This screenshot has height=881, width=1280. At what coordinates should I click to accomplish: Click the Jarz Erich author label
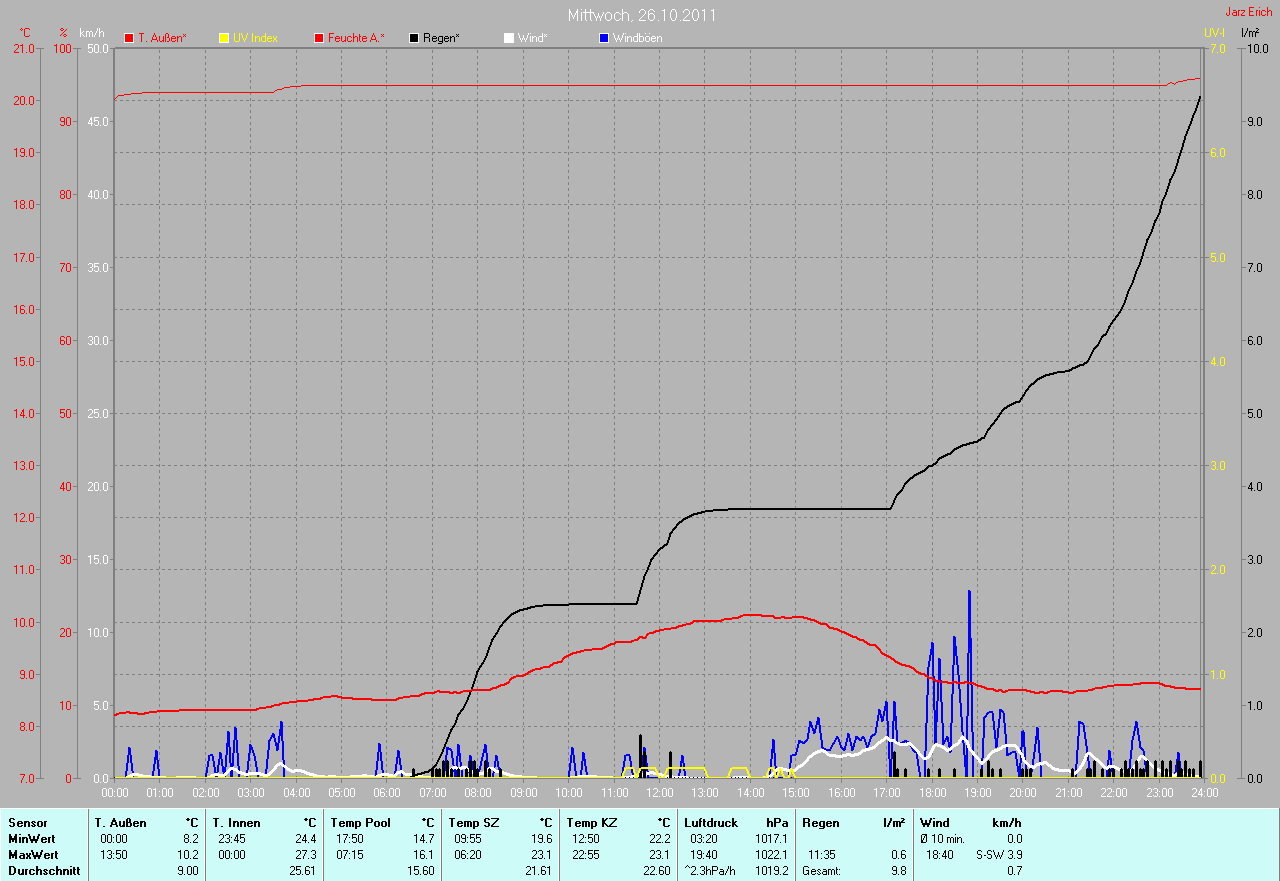point(1248,12)
